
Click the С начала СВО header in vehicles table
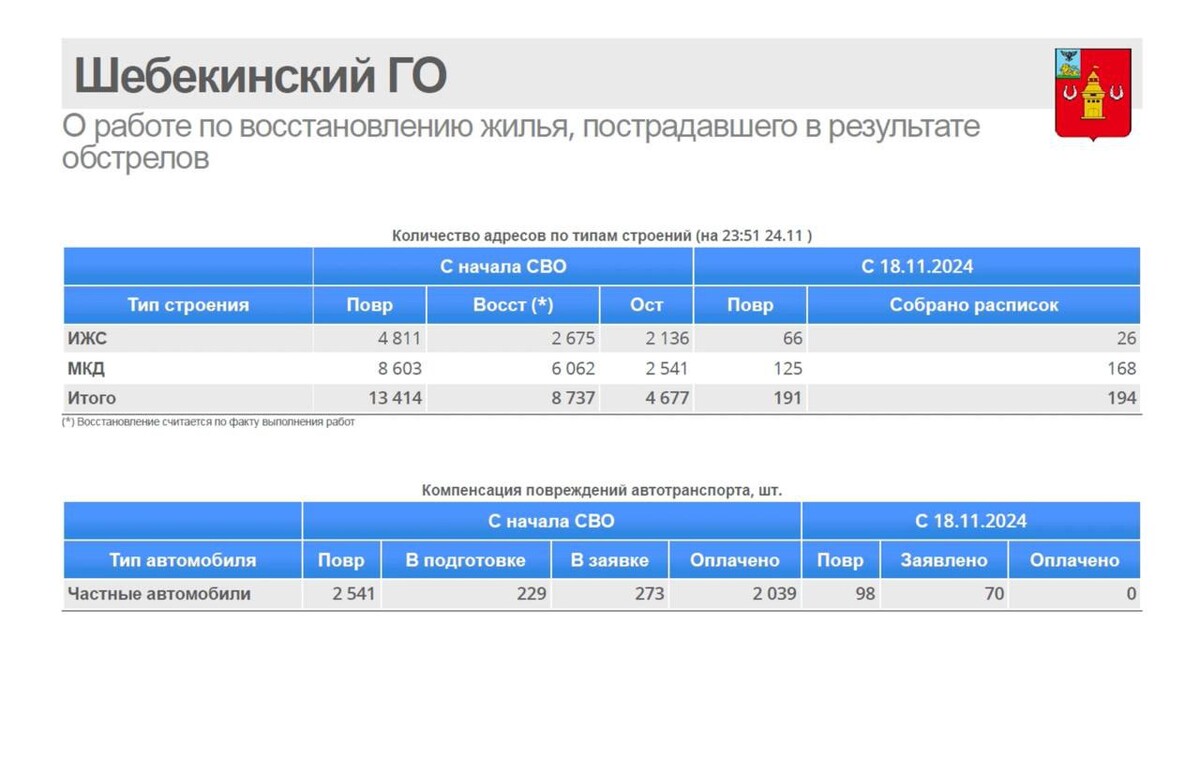point(552,521)
